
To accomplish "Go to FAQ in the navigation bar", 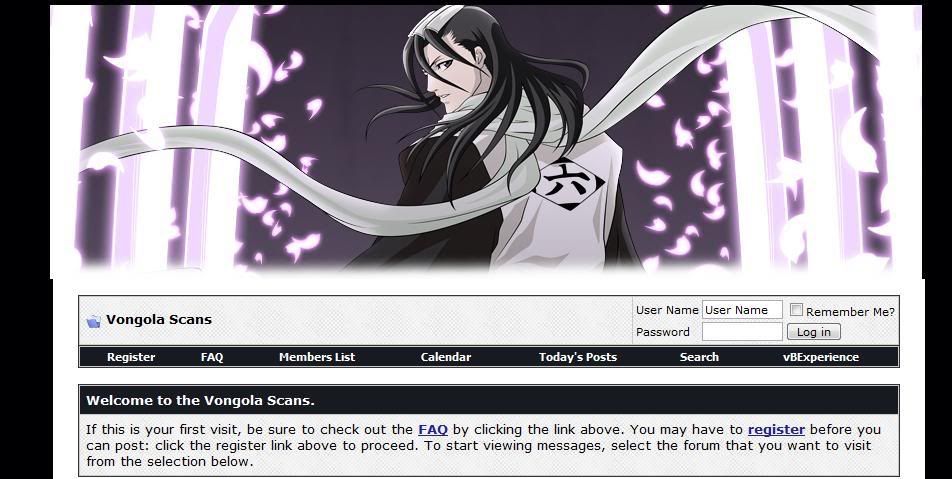I will (212, 357).
